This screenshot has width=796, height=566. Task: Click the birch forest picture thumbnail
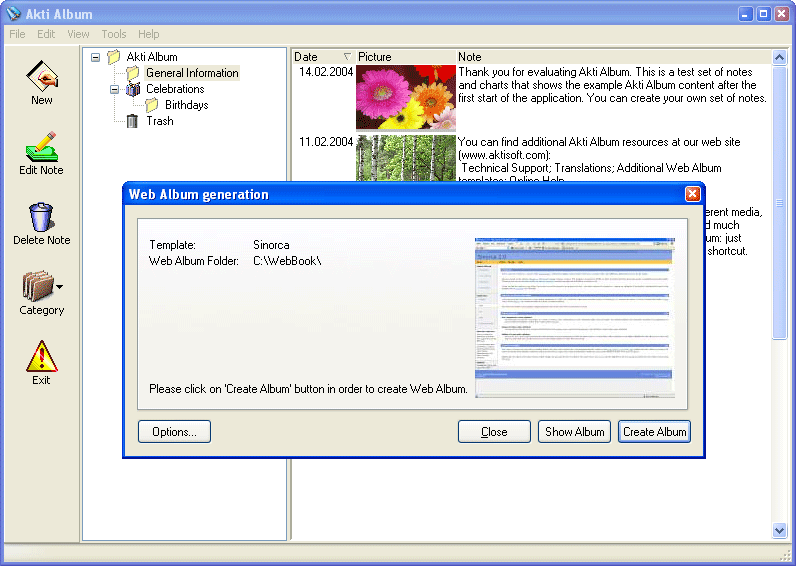(406, 158)
